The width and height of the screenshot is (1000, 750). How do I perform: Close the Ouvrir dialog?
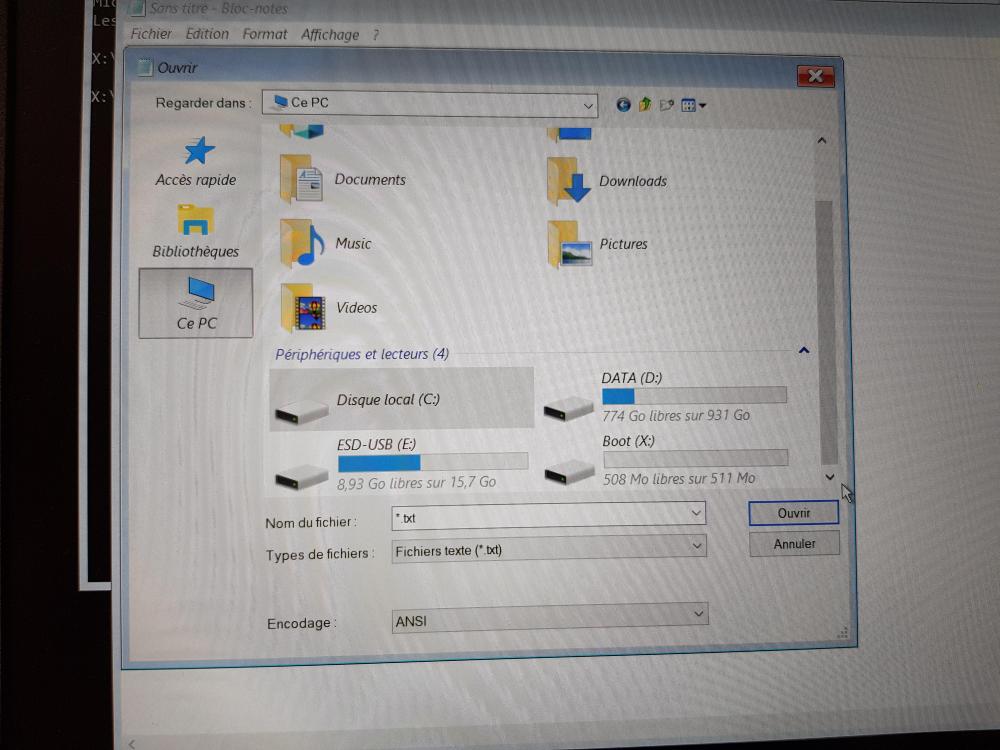pos(816,76)
